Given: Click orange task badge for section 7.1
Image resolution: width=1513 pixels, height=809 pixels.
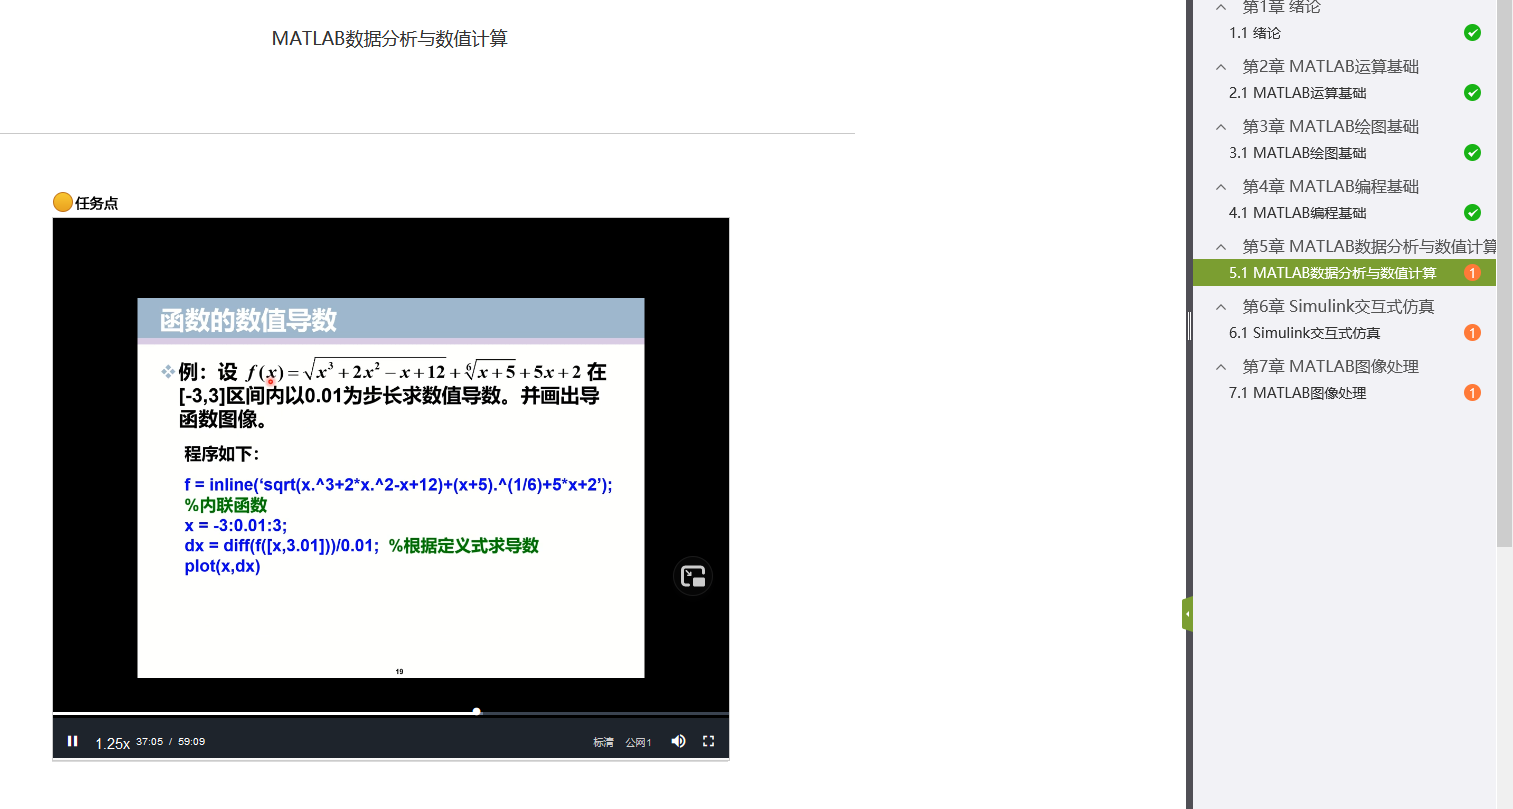Looking at the screenshot, I should click(1472, 393).
